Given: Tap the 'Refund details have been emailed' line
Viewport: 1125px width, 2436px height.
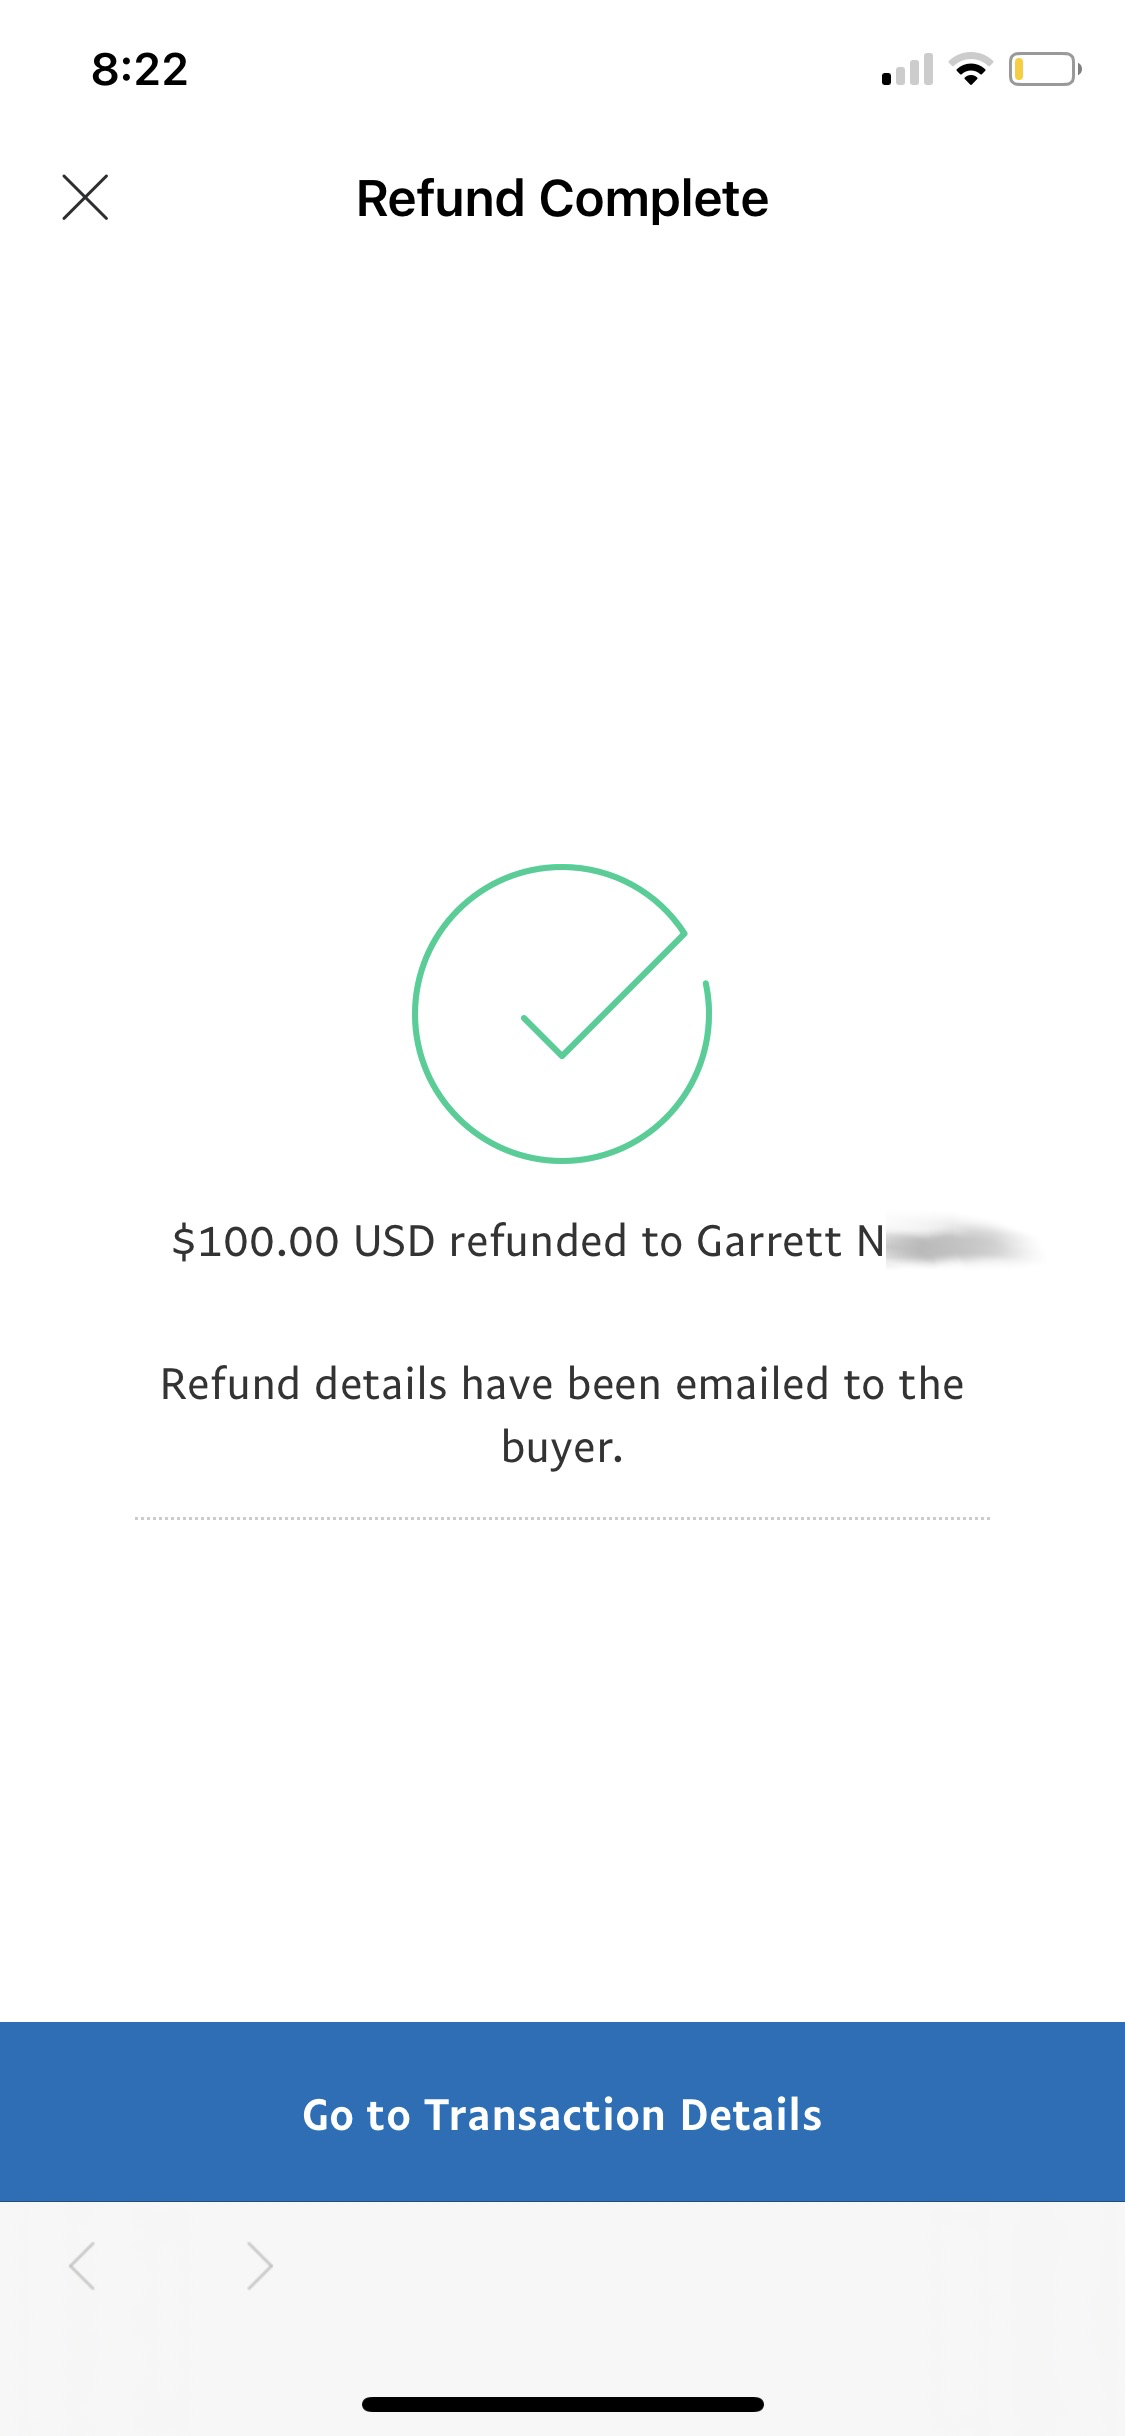Looking at the screenshot, I should click(562, 1384).
